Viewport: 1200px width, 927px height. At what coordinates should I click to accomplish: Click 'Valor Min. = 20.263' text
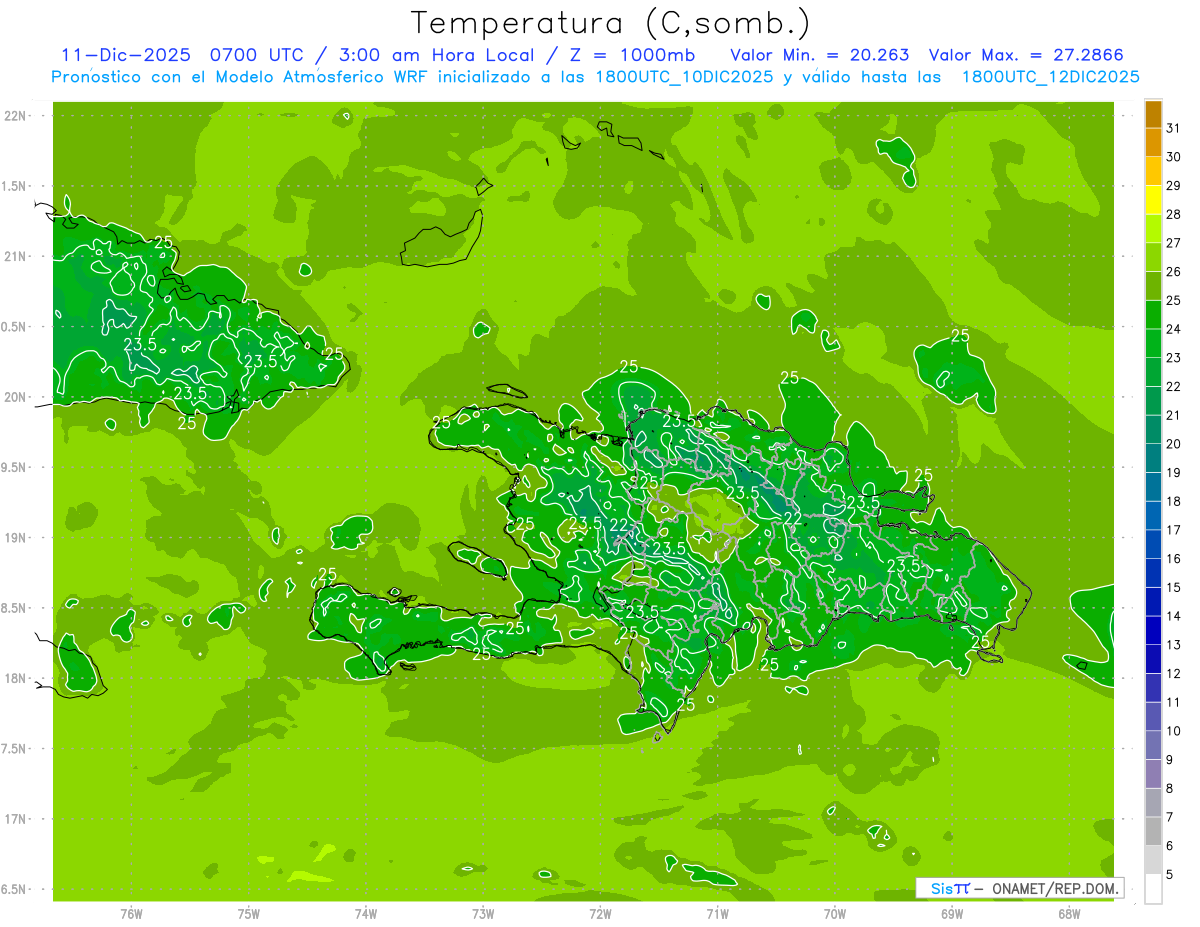pyautogui.click(x=820, y=55)
